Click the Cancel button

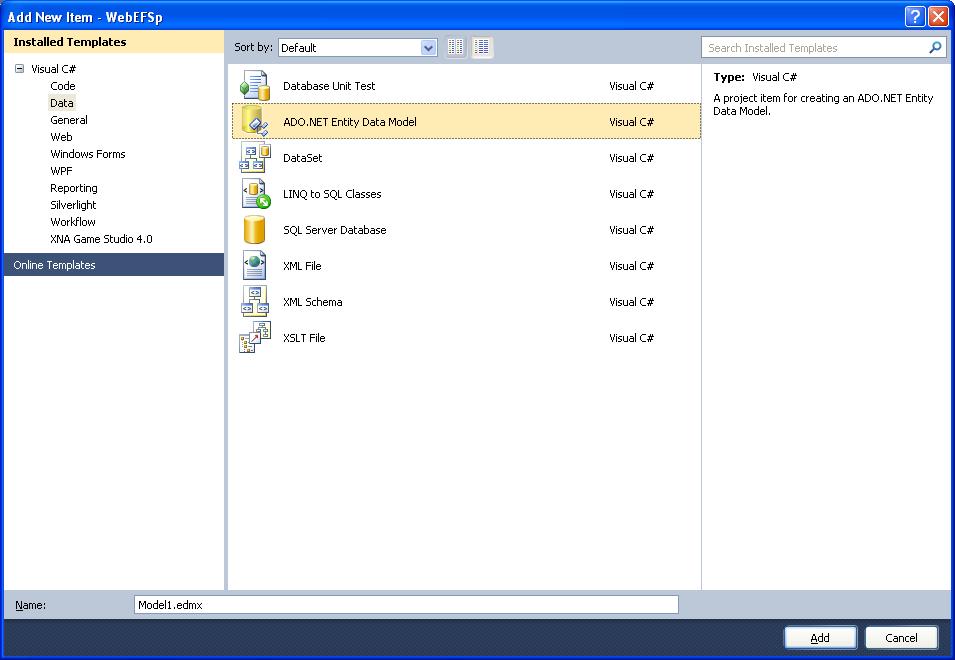pos(901,638)
